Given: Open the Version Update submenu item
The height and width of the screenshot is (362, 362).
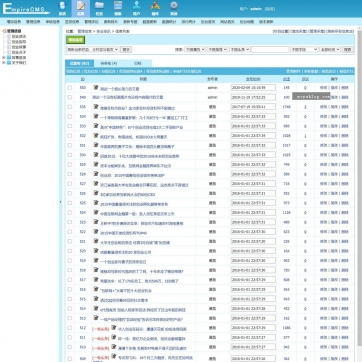Looking at the screenshot, I should click(x=266, y=22).
